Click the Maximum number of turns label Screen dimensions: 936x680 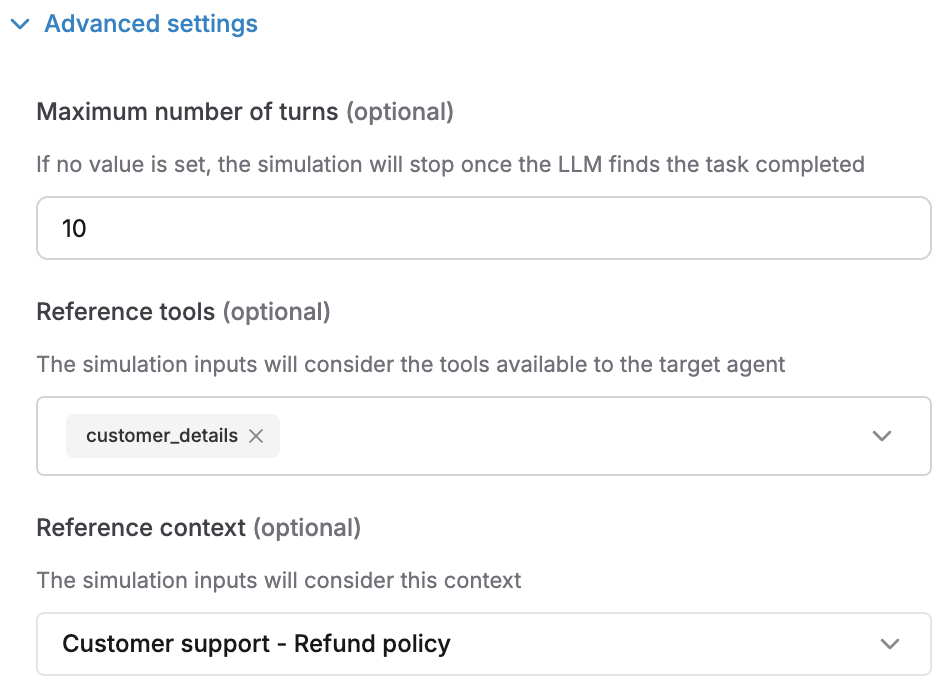[186, 111]
